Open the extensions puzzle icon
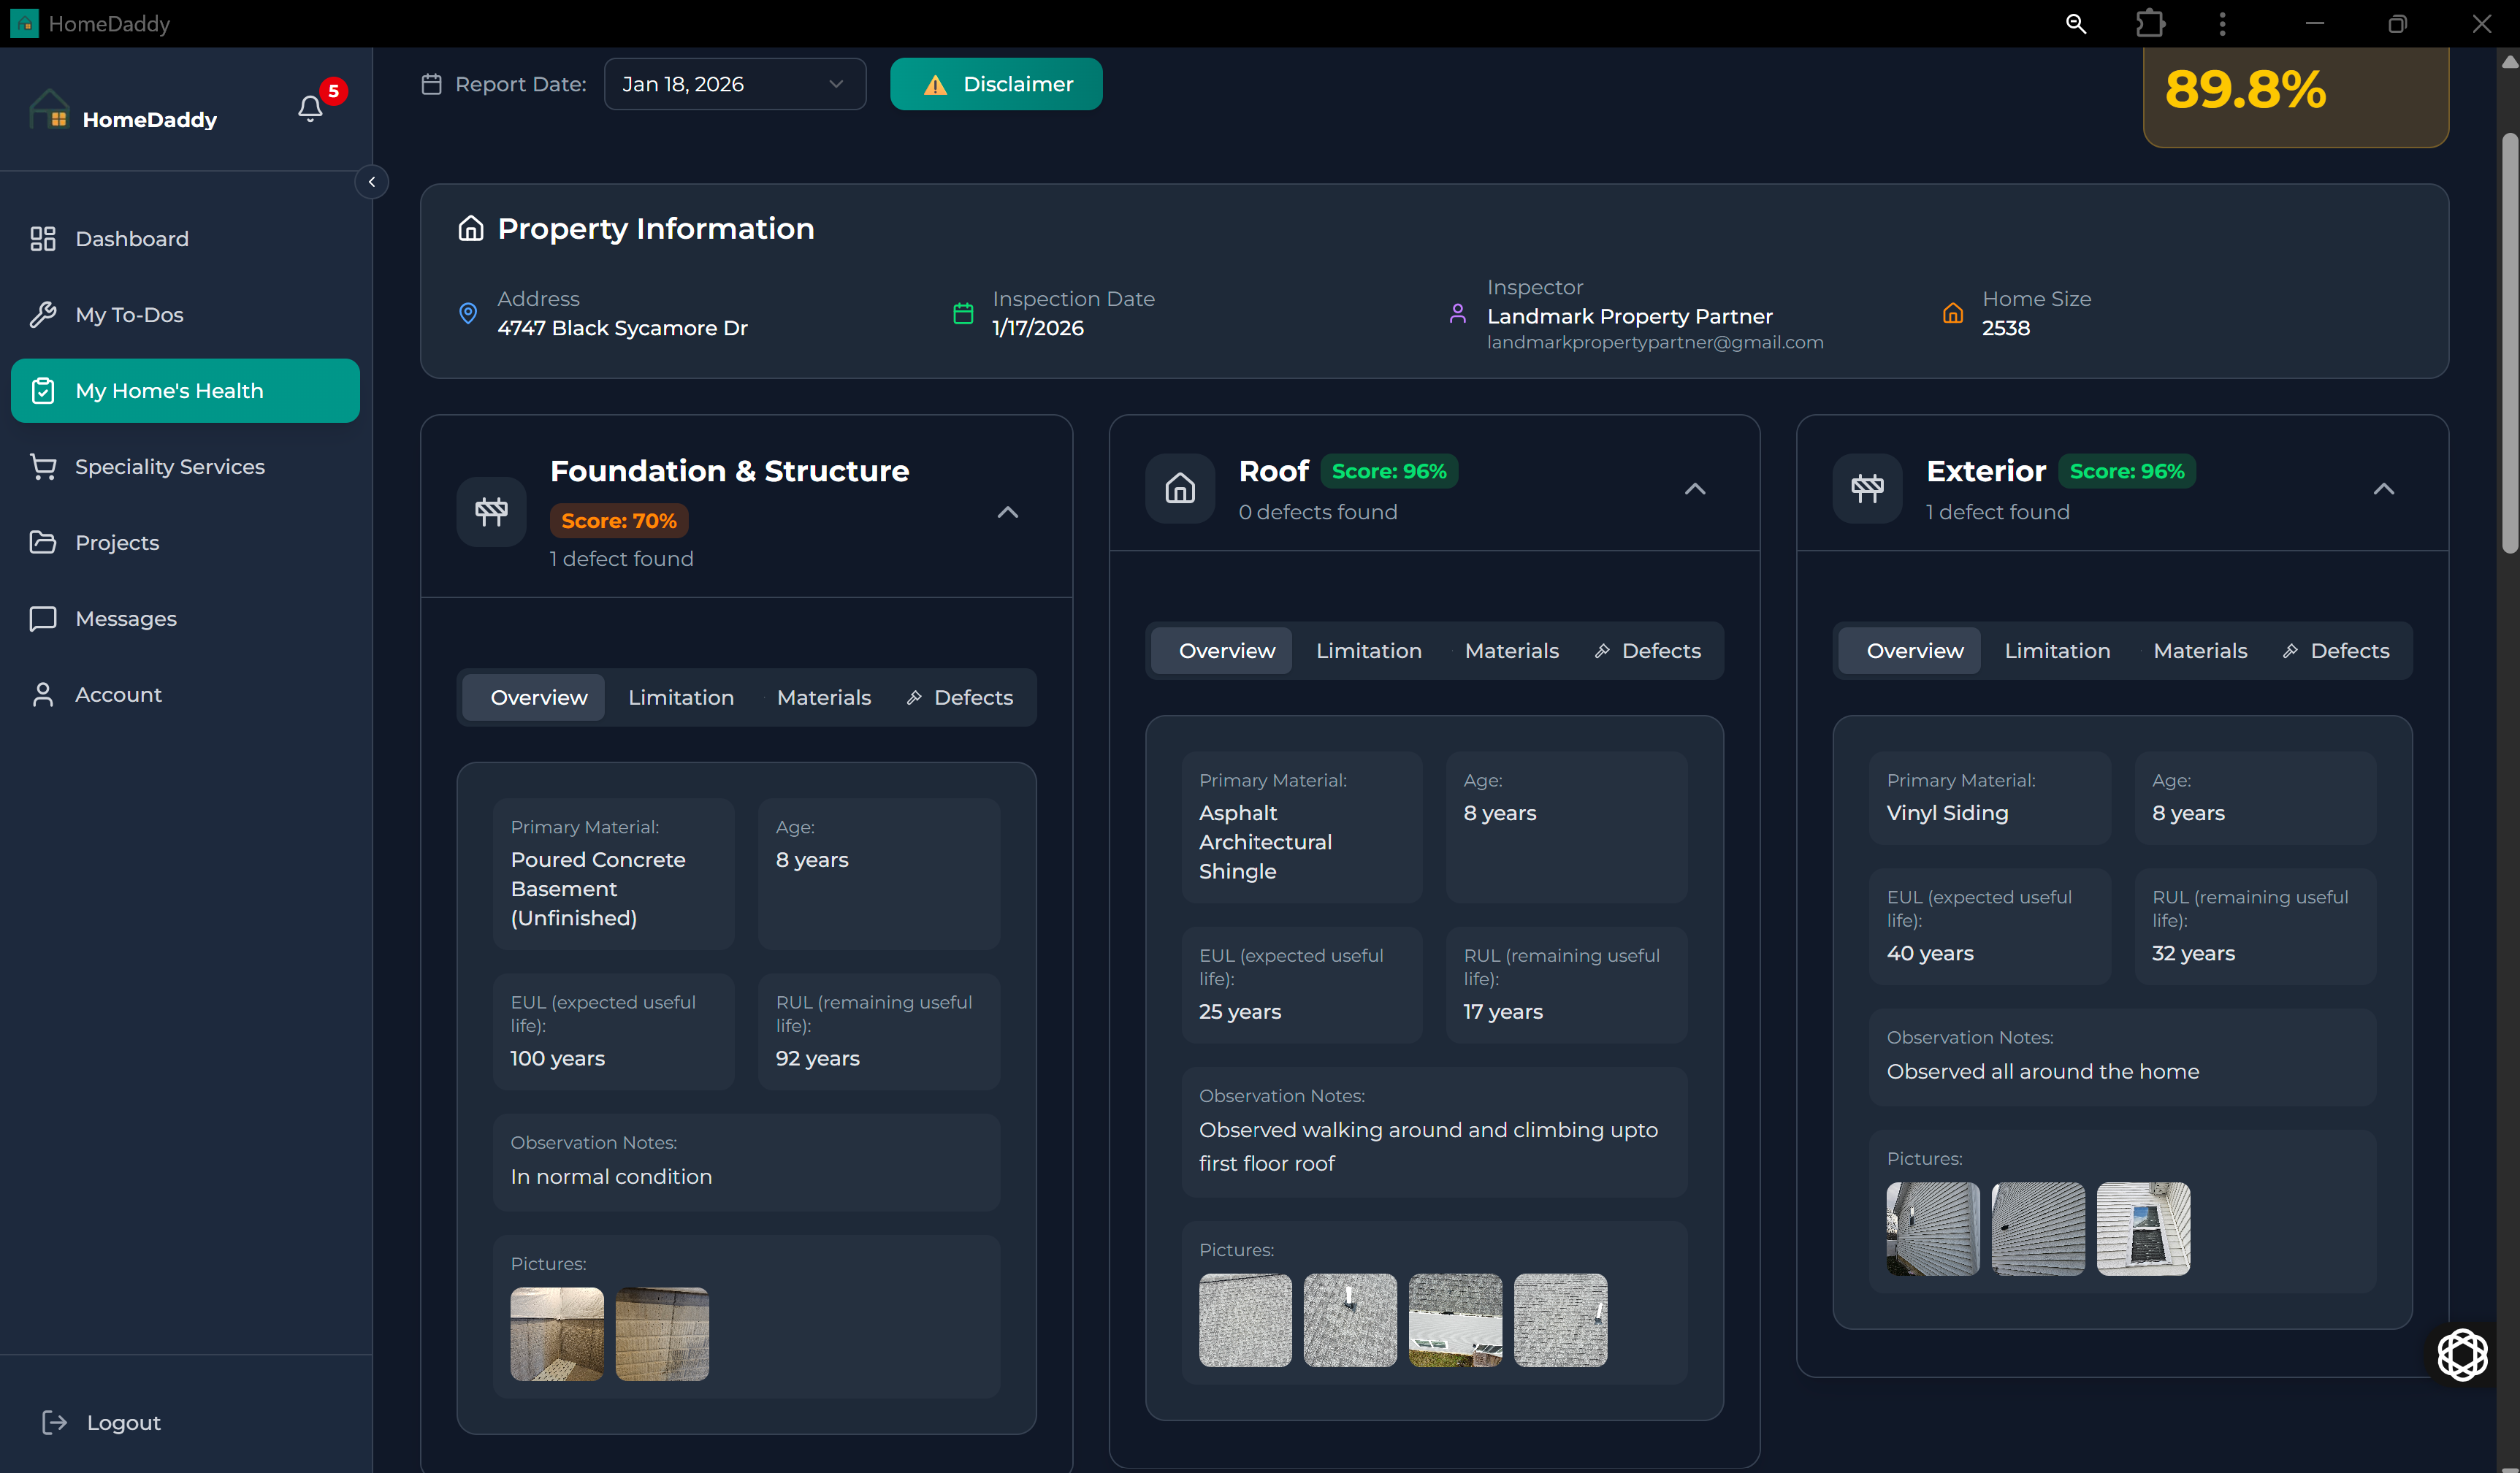 coord(2150,23)
